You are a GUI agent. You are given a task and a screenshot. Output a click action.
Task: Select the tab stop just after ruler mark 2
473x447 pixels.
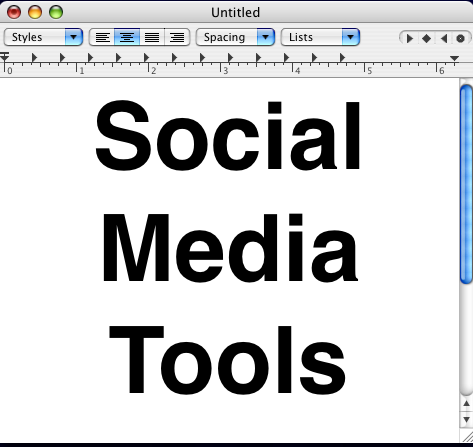tap(174, 58)
